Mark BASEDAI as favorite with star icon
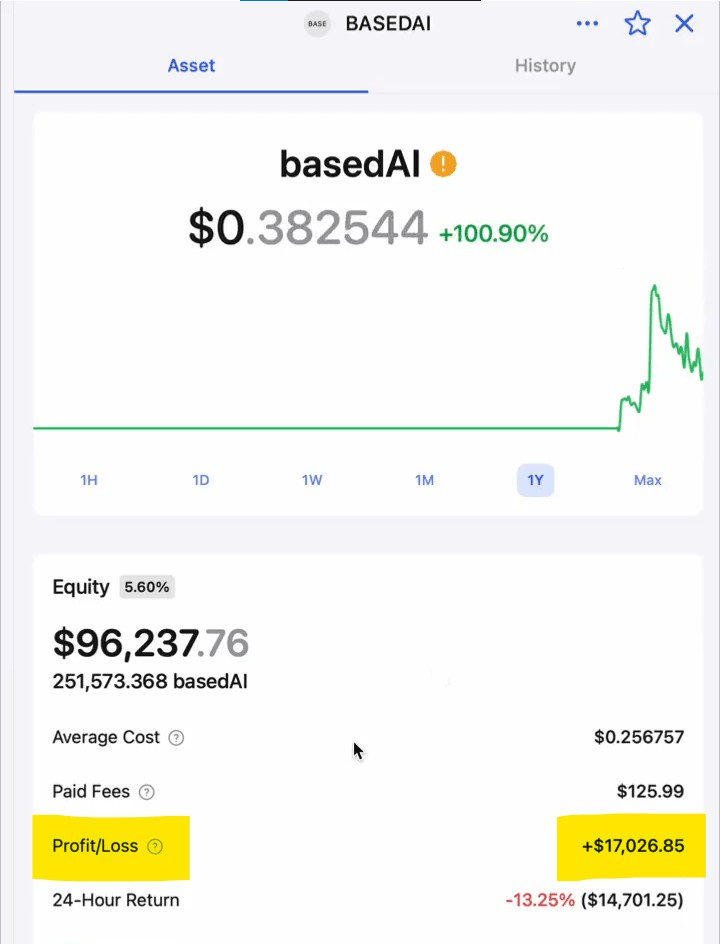Viewport: 720px width, 944px height. [x=637, y=24]
